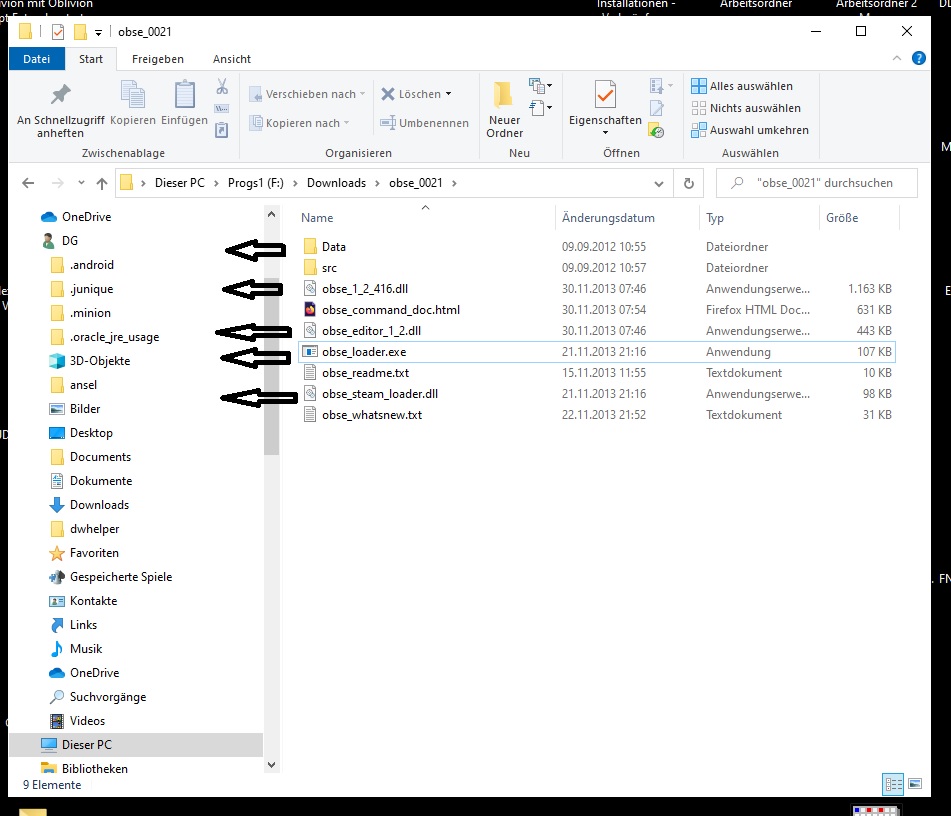
Task: Click the up arrow navigation button
Action: coord(101,184)
